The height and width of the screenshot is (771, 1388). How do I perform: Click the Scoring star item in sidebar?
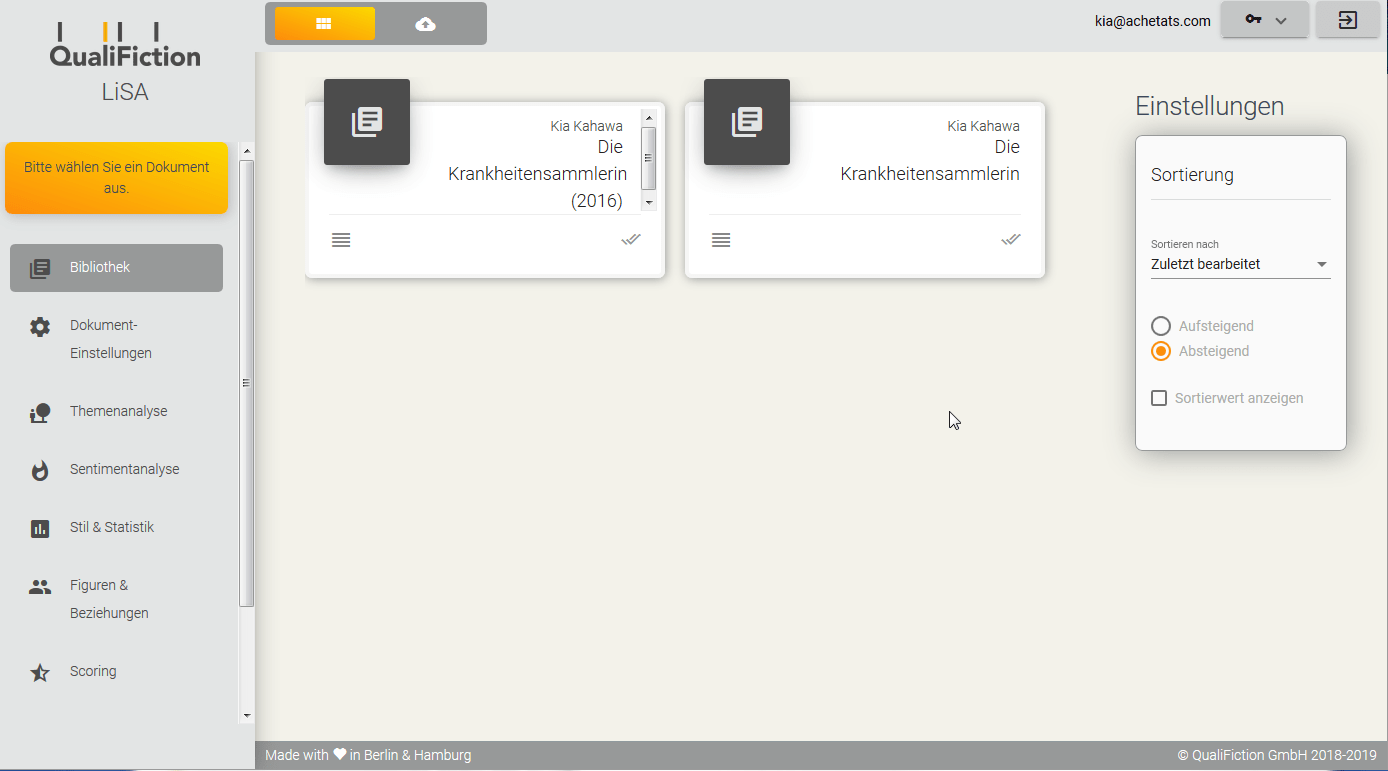(x=93, y=672)
